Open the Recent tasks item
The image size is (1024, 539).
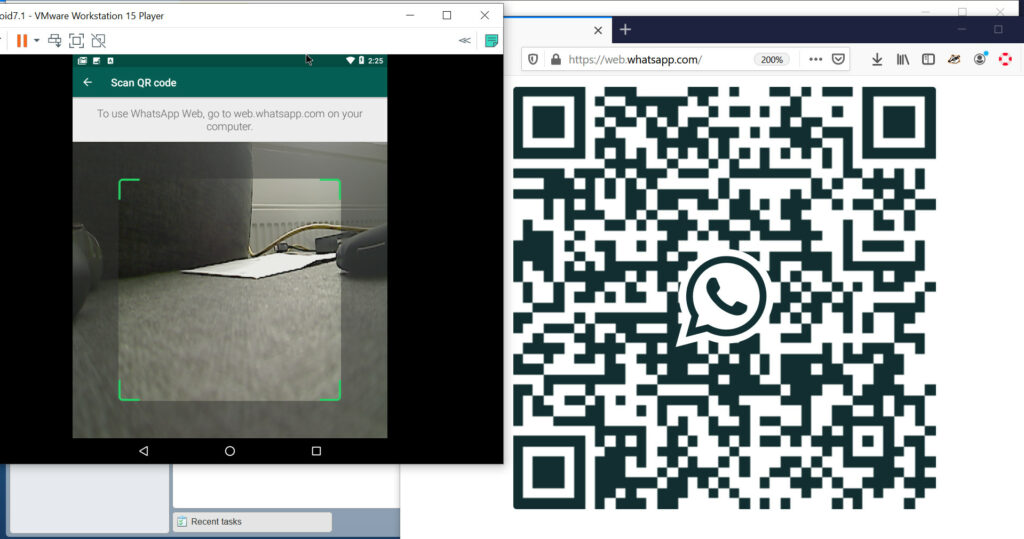click(x=253, y=522)
